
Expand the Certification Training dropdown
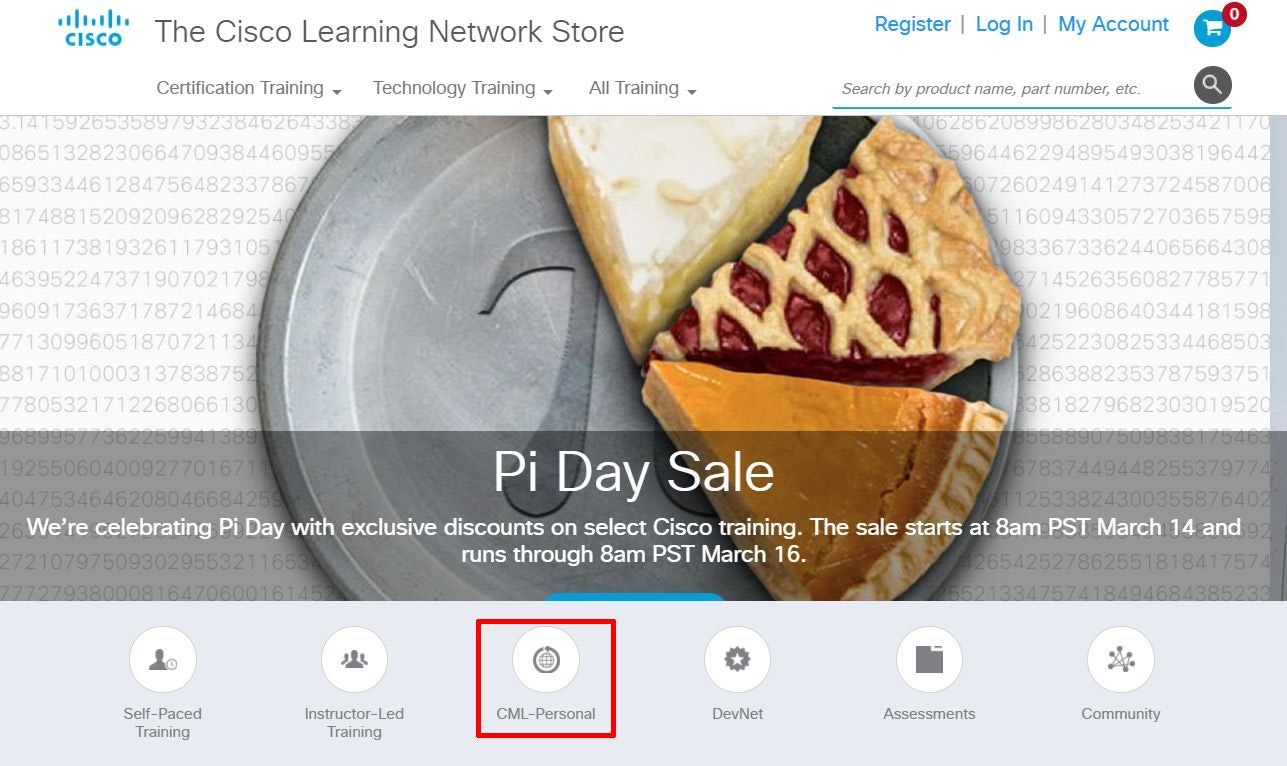(249, 88)
